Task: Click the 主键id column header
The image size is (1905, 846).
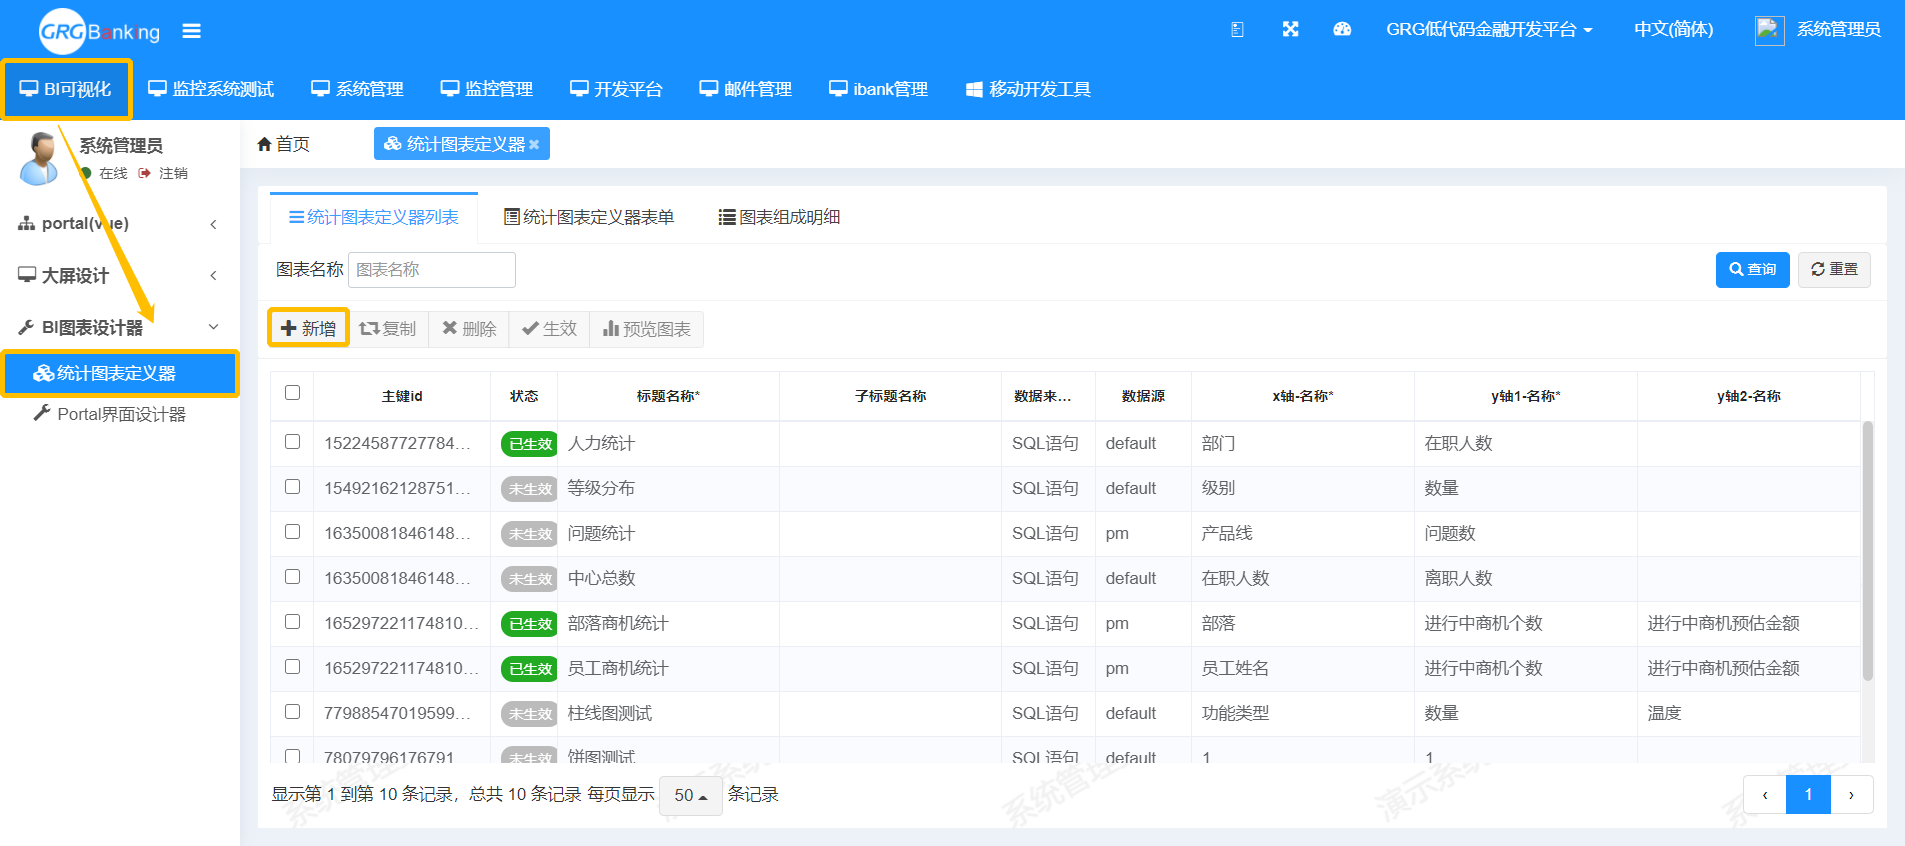Action: 402,396
